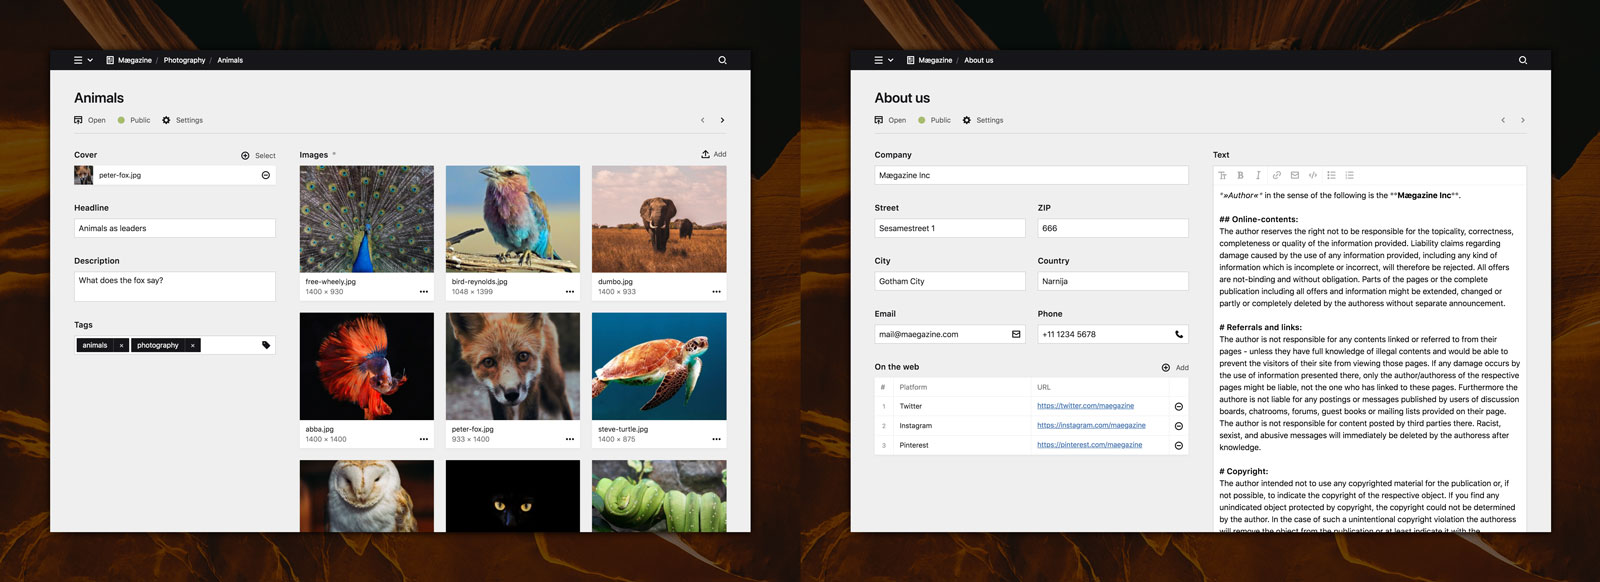Open the headings dropdown in Text toolbar
This screenshot has height=582, width=1600.
(1222, 175)
